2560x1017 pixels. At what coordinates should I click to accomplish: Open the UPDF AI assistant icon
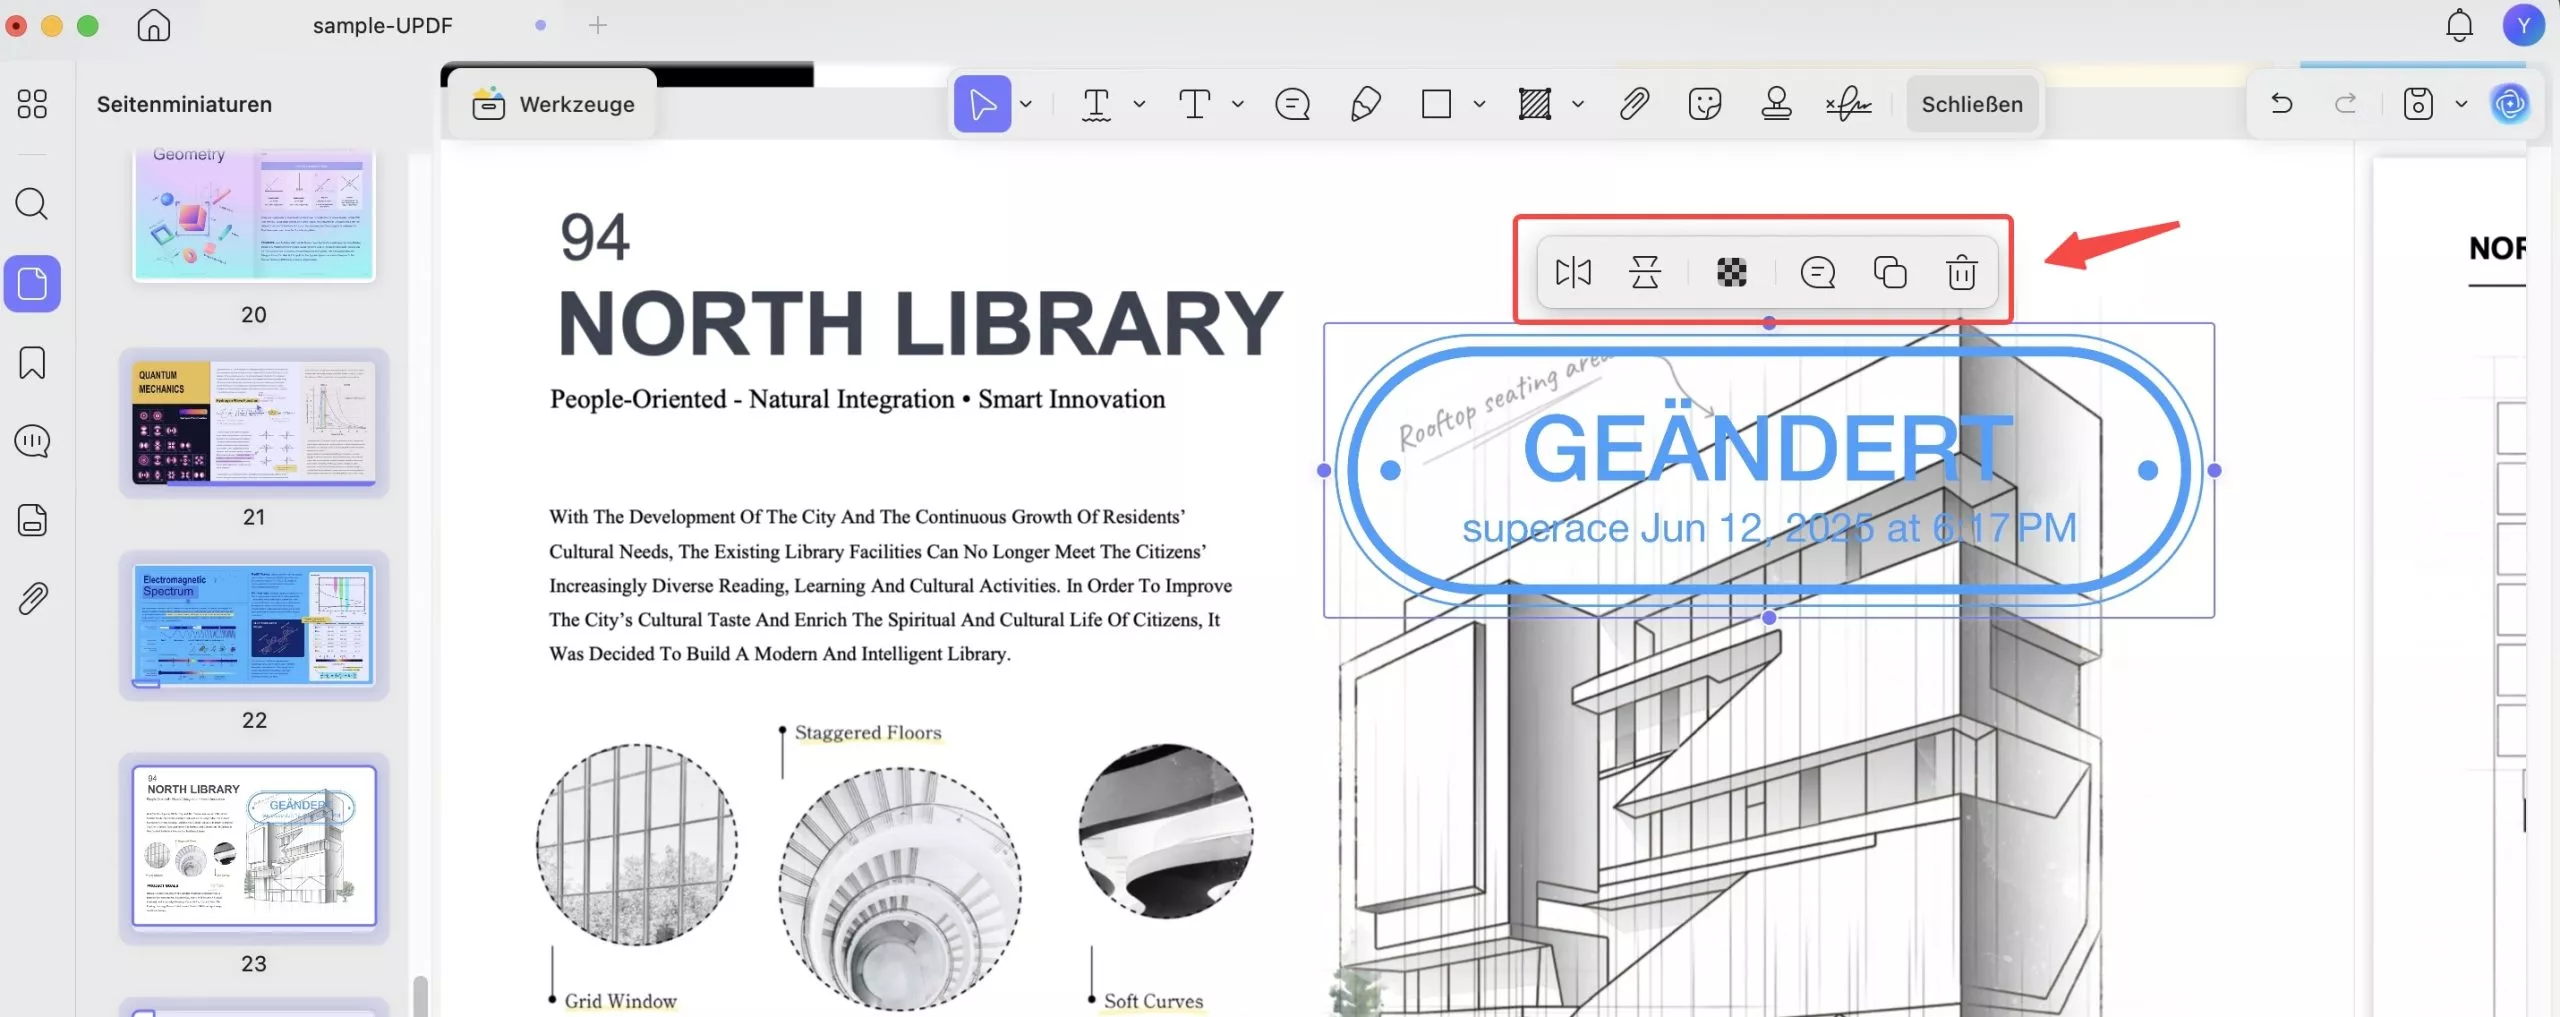[2510, 104]
